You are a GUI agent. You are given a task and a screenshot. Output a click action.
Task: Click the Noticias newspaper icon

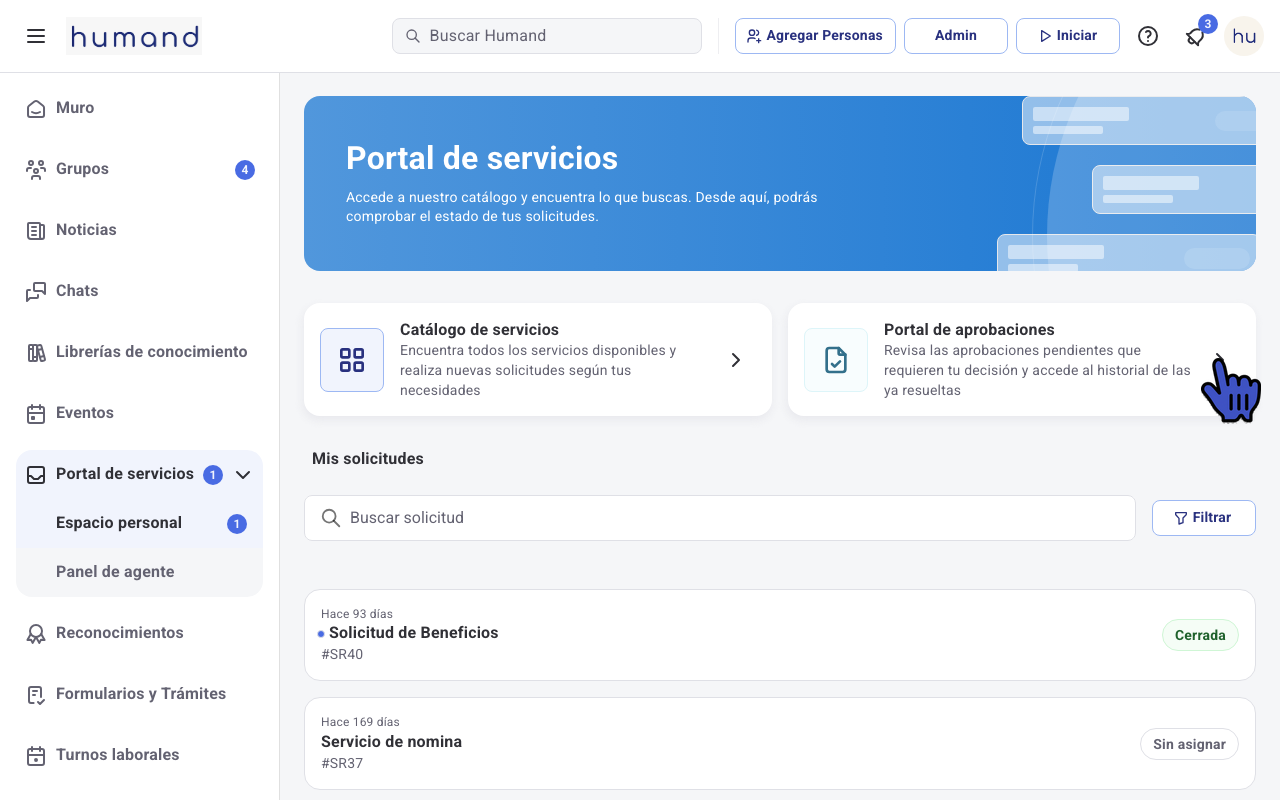coord(36,230)
